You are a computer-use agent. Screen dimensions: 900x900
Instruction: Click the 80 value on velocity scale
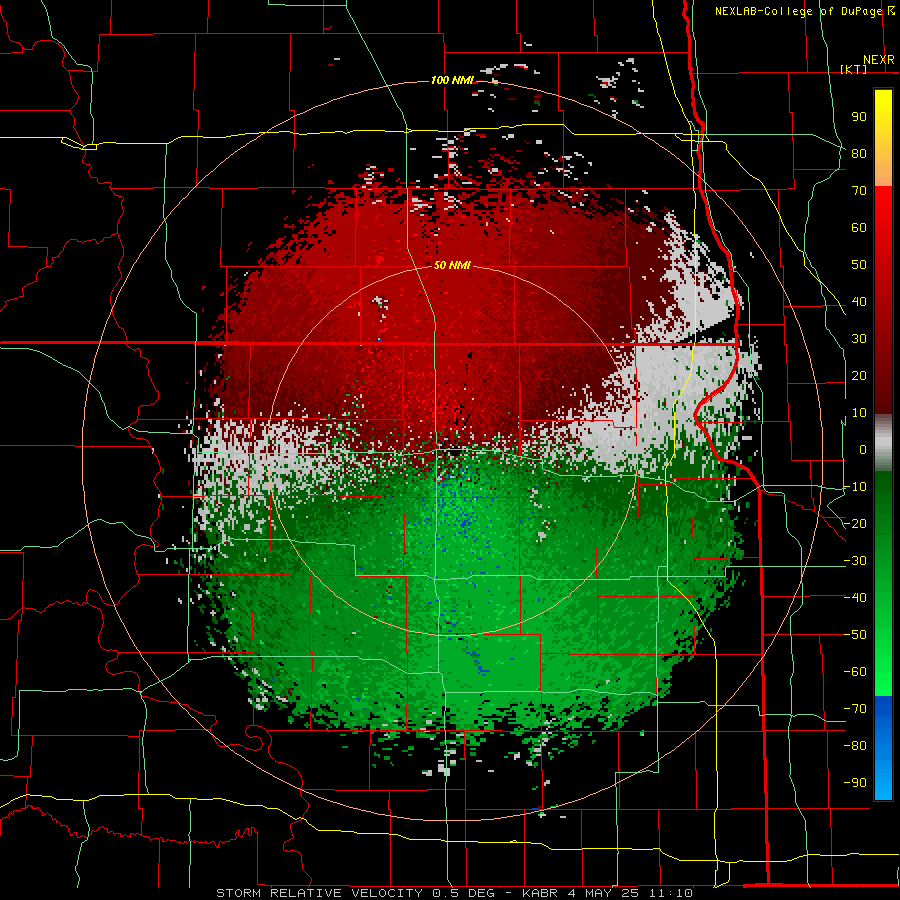(x=859, y=154)
